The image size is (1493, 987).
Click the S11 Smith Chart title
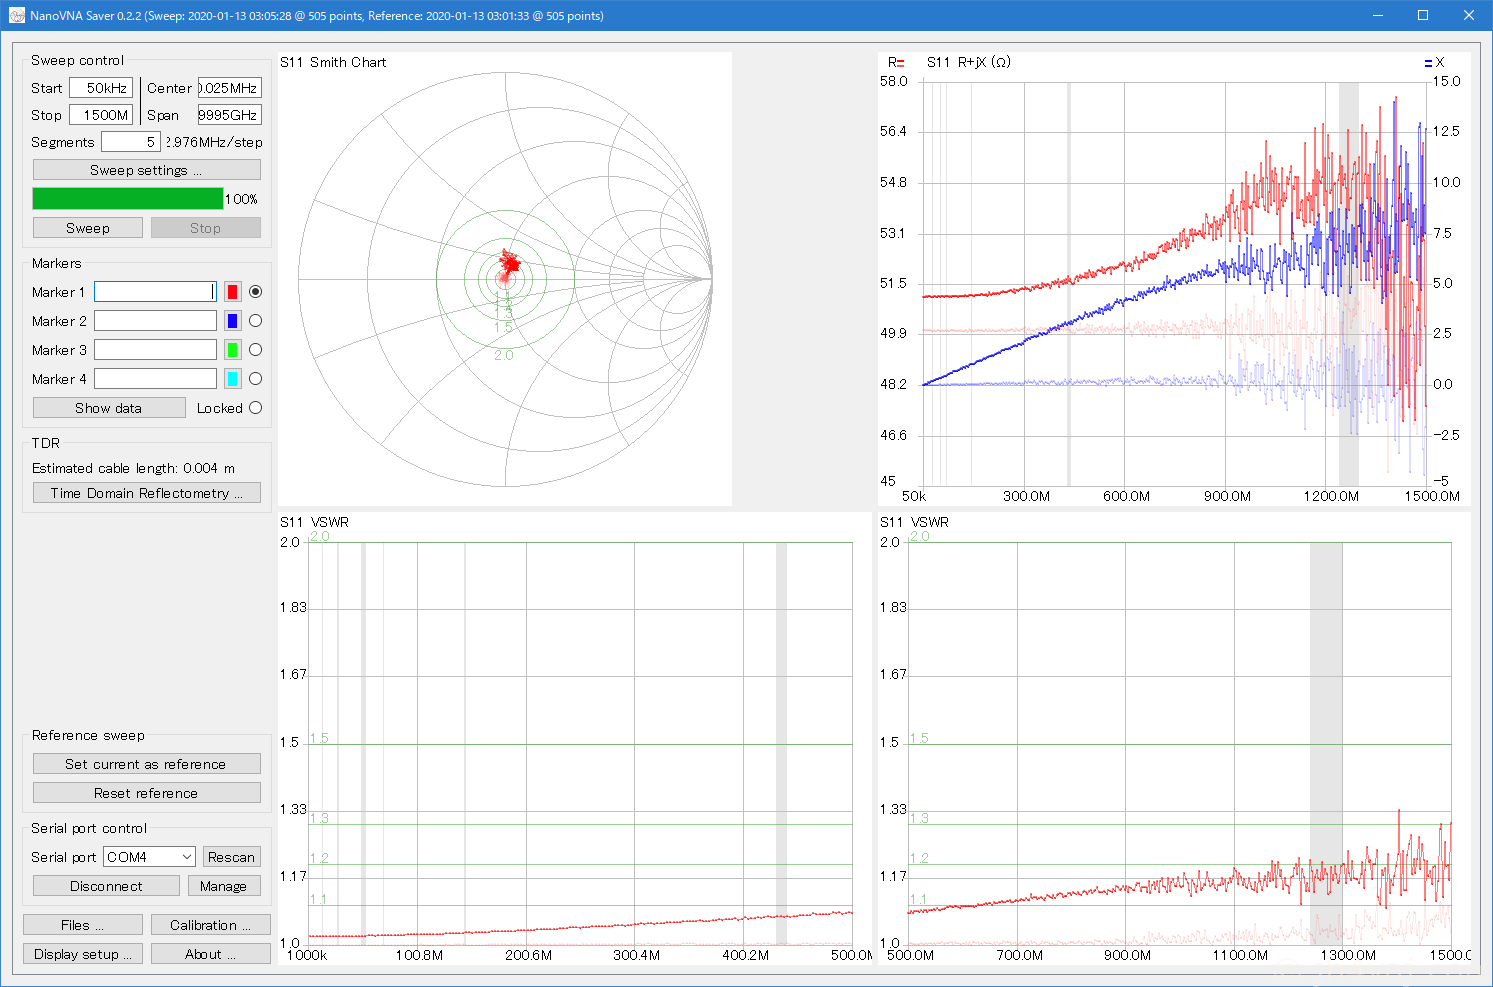click(333, 62)
